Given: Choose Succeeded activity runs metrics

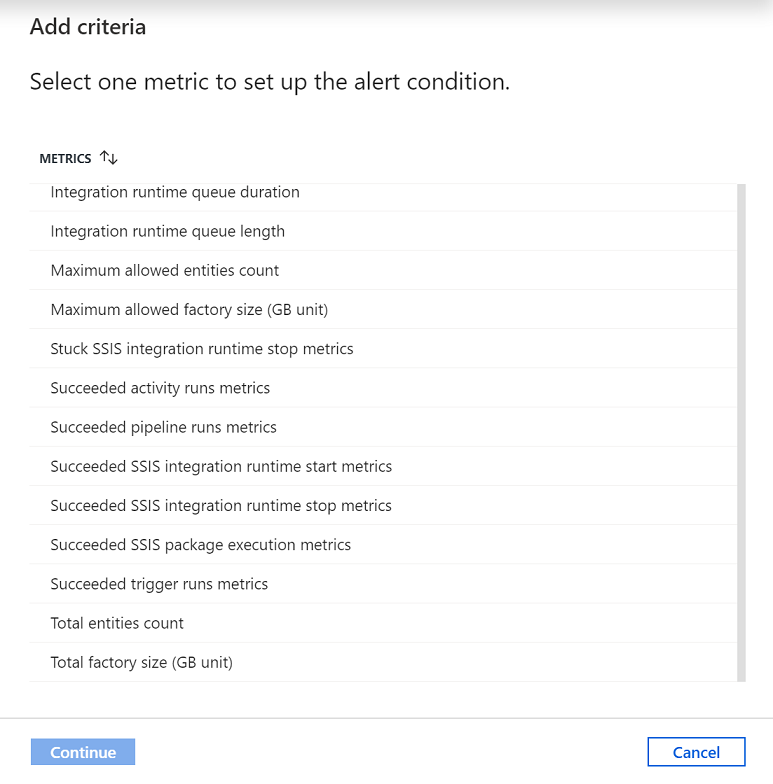Looking at the screenshot, I should (x=160, y=388).
